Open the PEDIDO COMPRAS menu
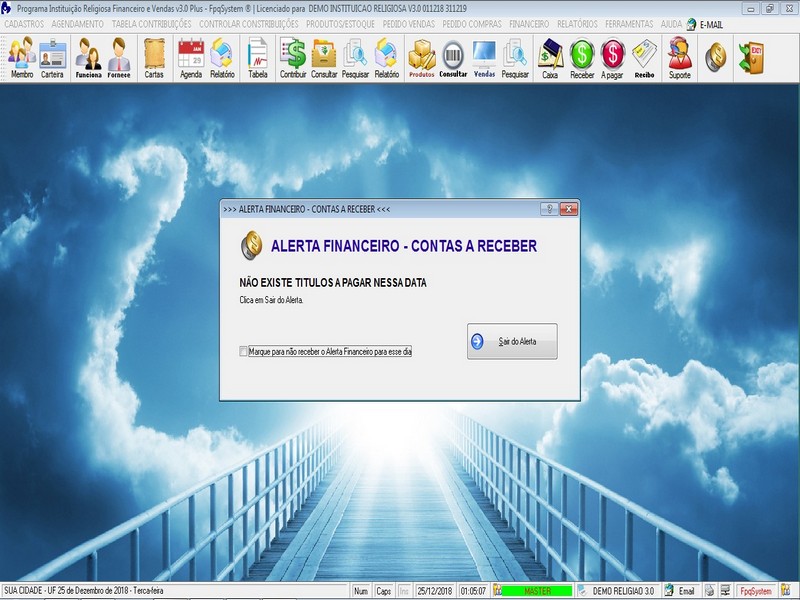800x600 pixels. [472, 24]
